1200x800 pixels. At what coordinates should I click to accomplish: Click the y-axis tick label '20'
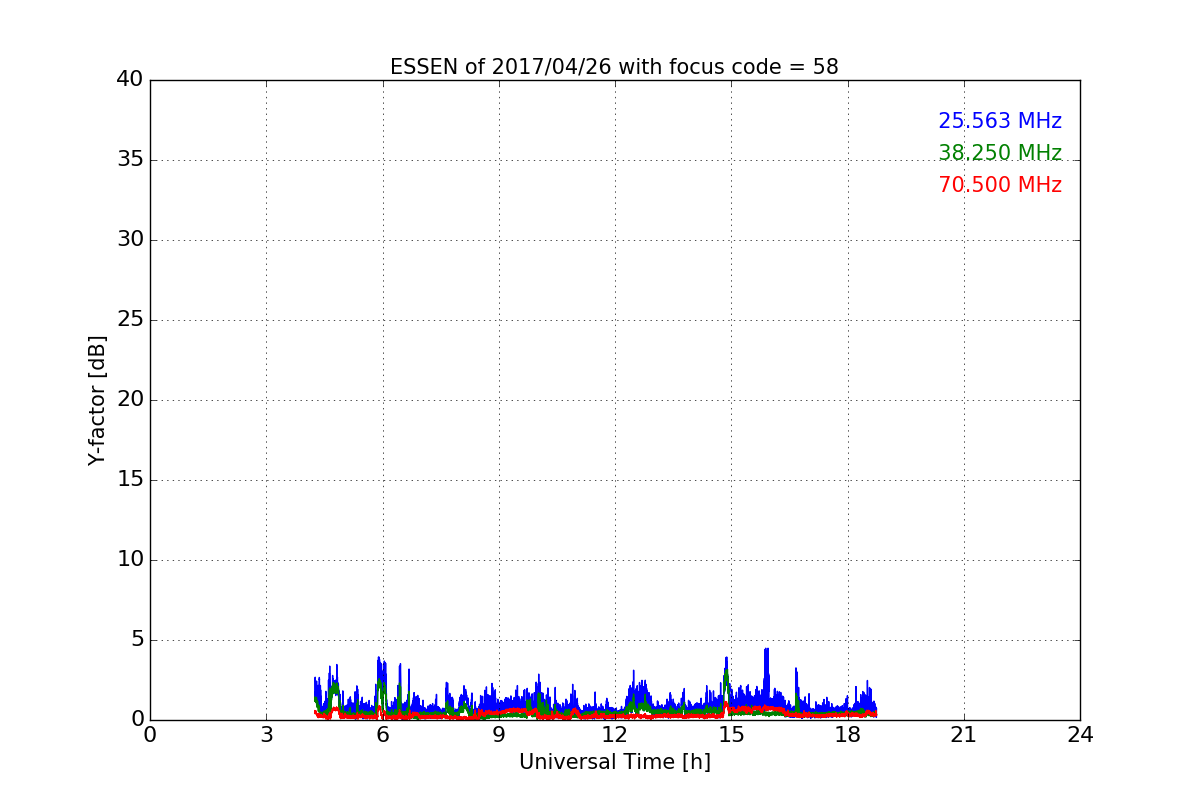click(x=130, y=400)
